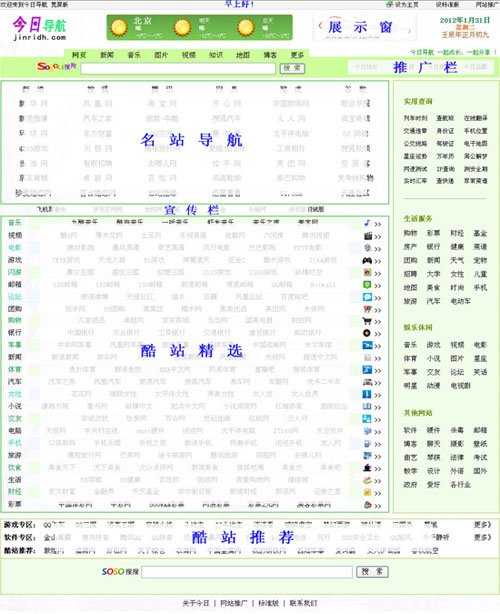This screenshot has width=500, height=614.
Task: Expand the 电影 row with its >> arrow
Action: coord(377,249)
